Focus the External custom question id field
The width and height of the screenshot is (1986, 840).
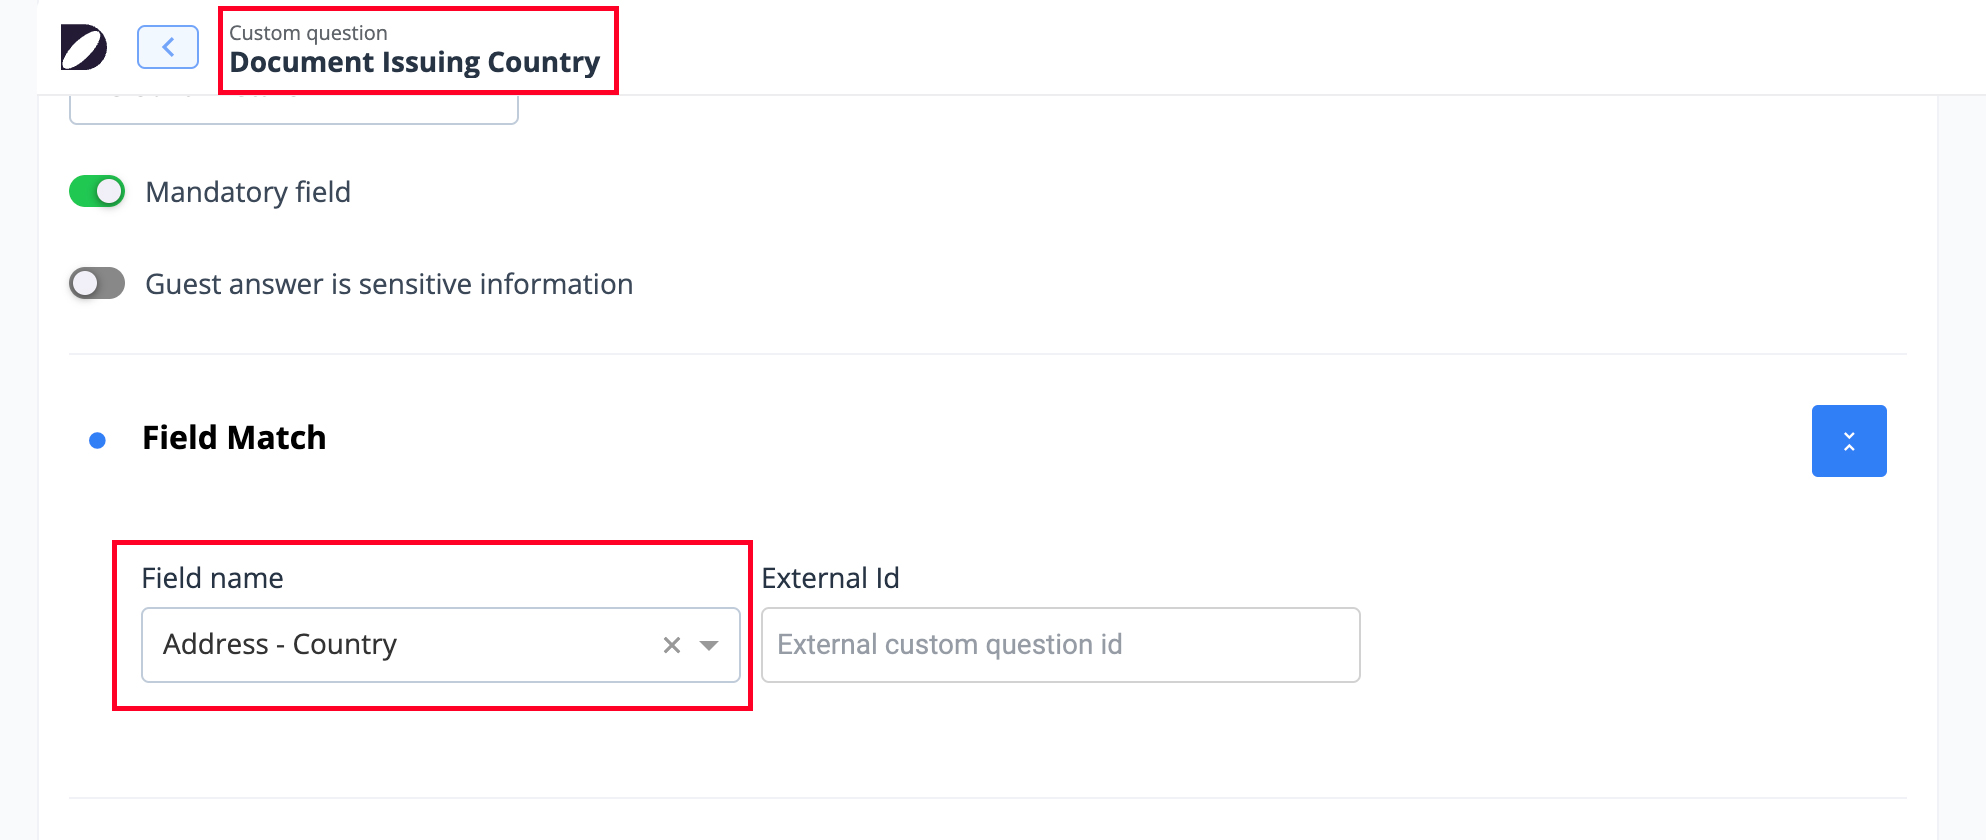(x=1061, y=645)
